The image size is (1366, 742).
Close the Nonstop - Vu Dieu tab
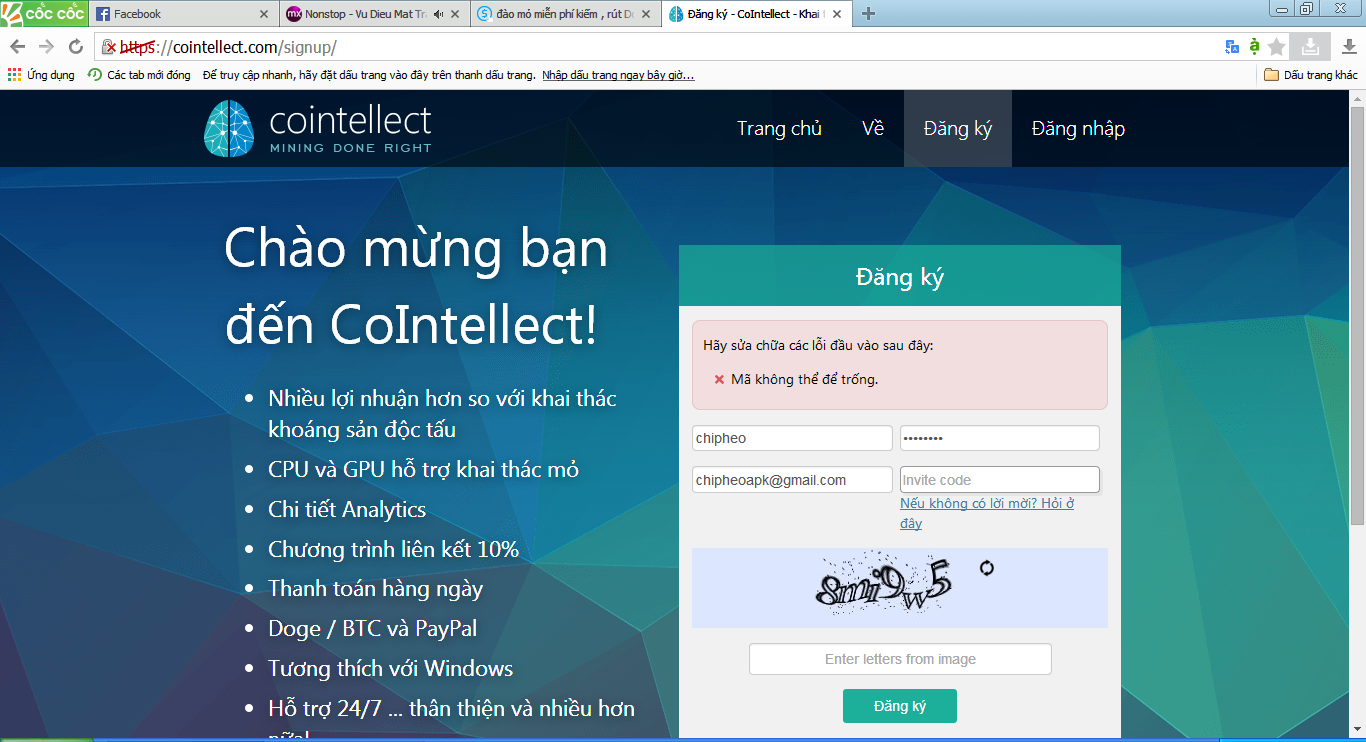[455, 14]
